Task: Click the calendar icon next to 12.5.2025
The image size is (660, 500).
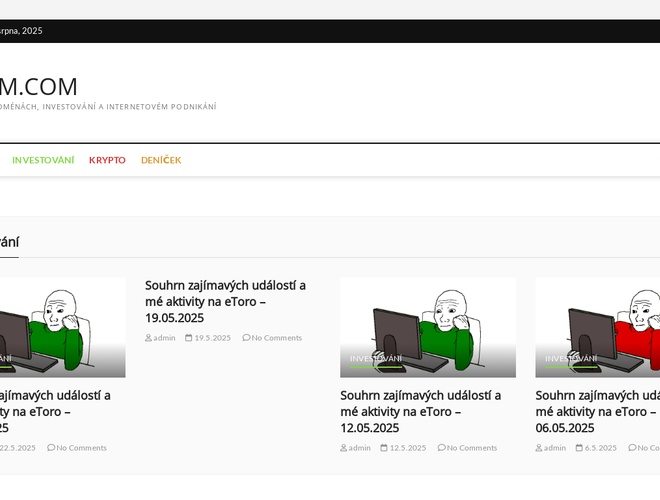Action: (384, 448)
